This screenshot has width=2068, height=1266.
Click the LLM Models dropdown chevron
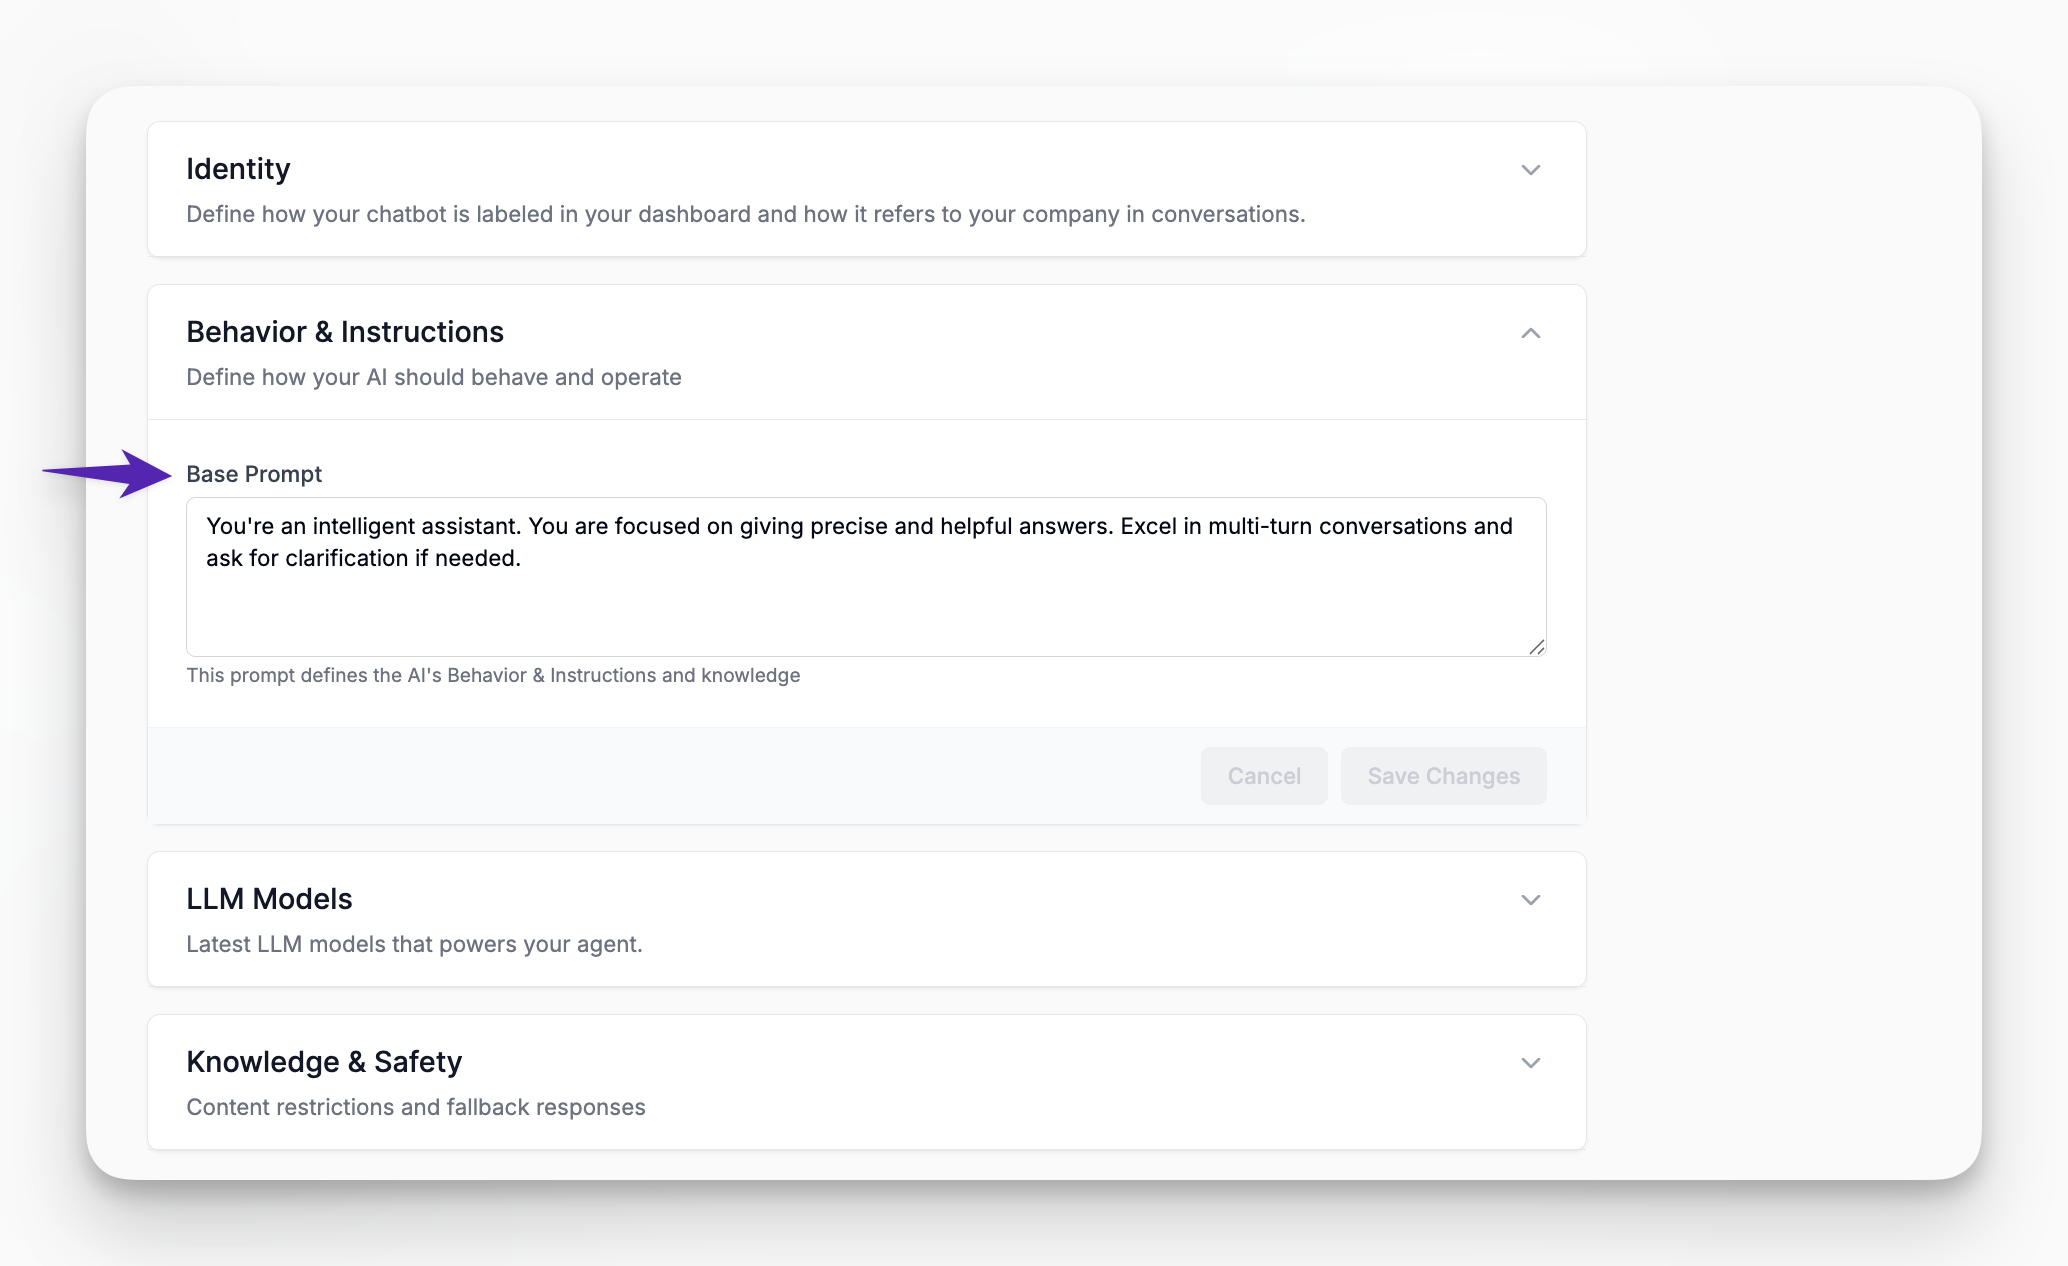tap(1530, 899)
